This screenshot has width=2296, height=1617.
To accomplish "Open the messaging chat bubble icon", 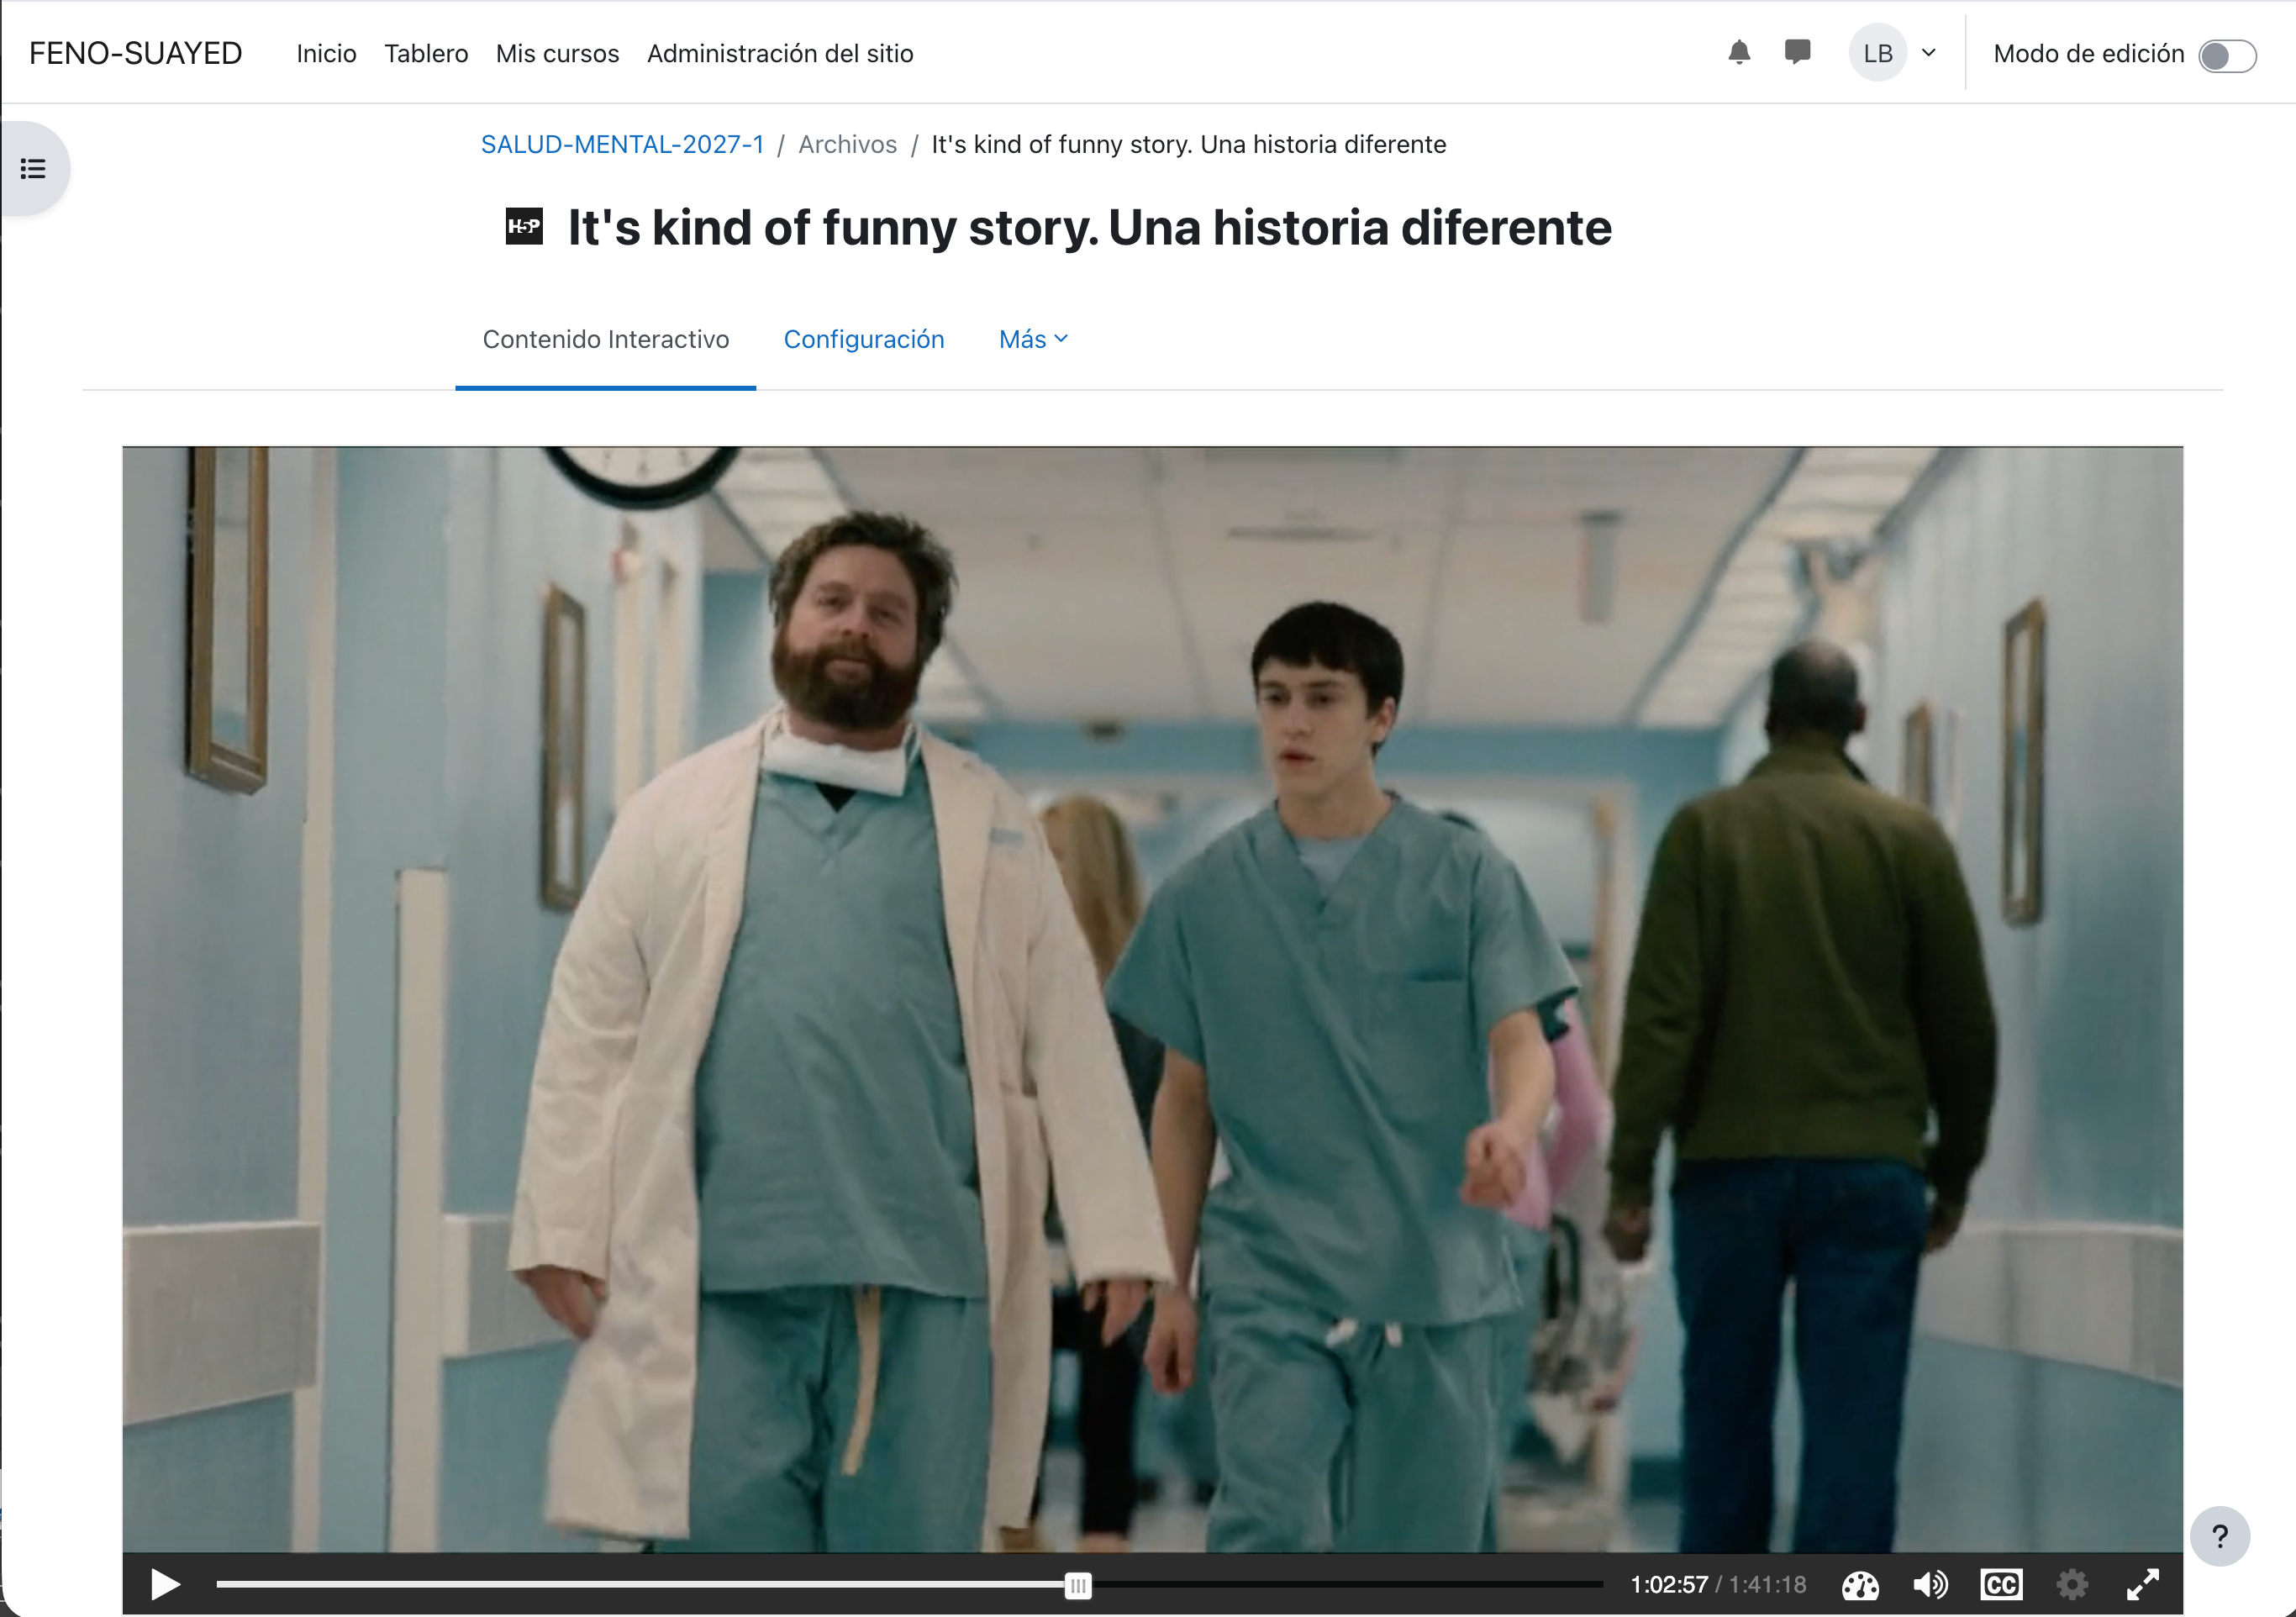I will (x=1797, y=52).
